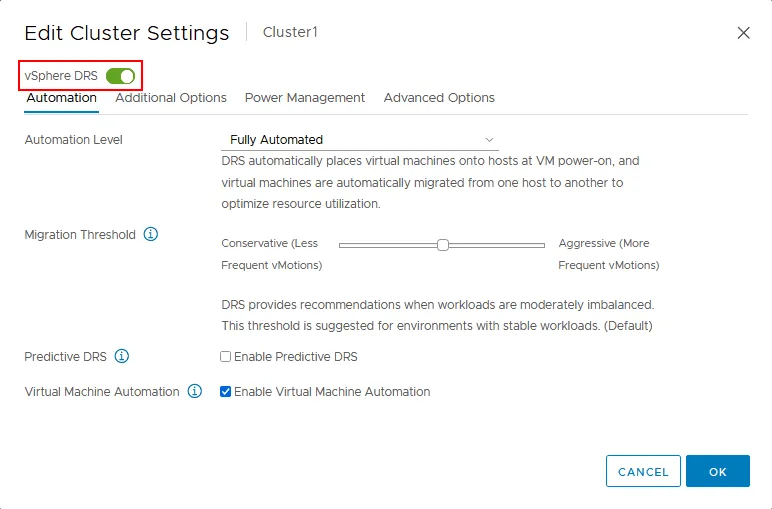Open the Automation Level dropdown showing Fully Automated

coord(358,140)
